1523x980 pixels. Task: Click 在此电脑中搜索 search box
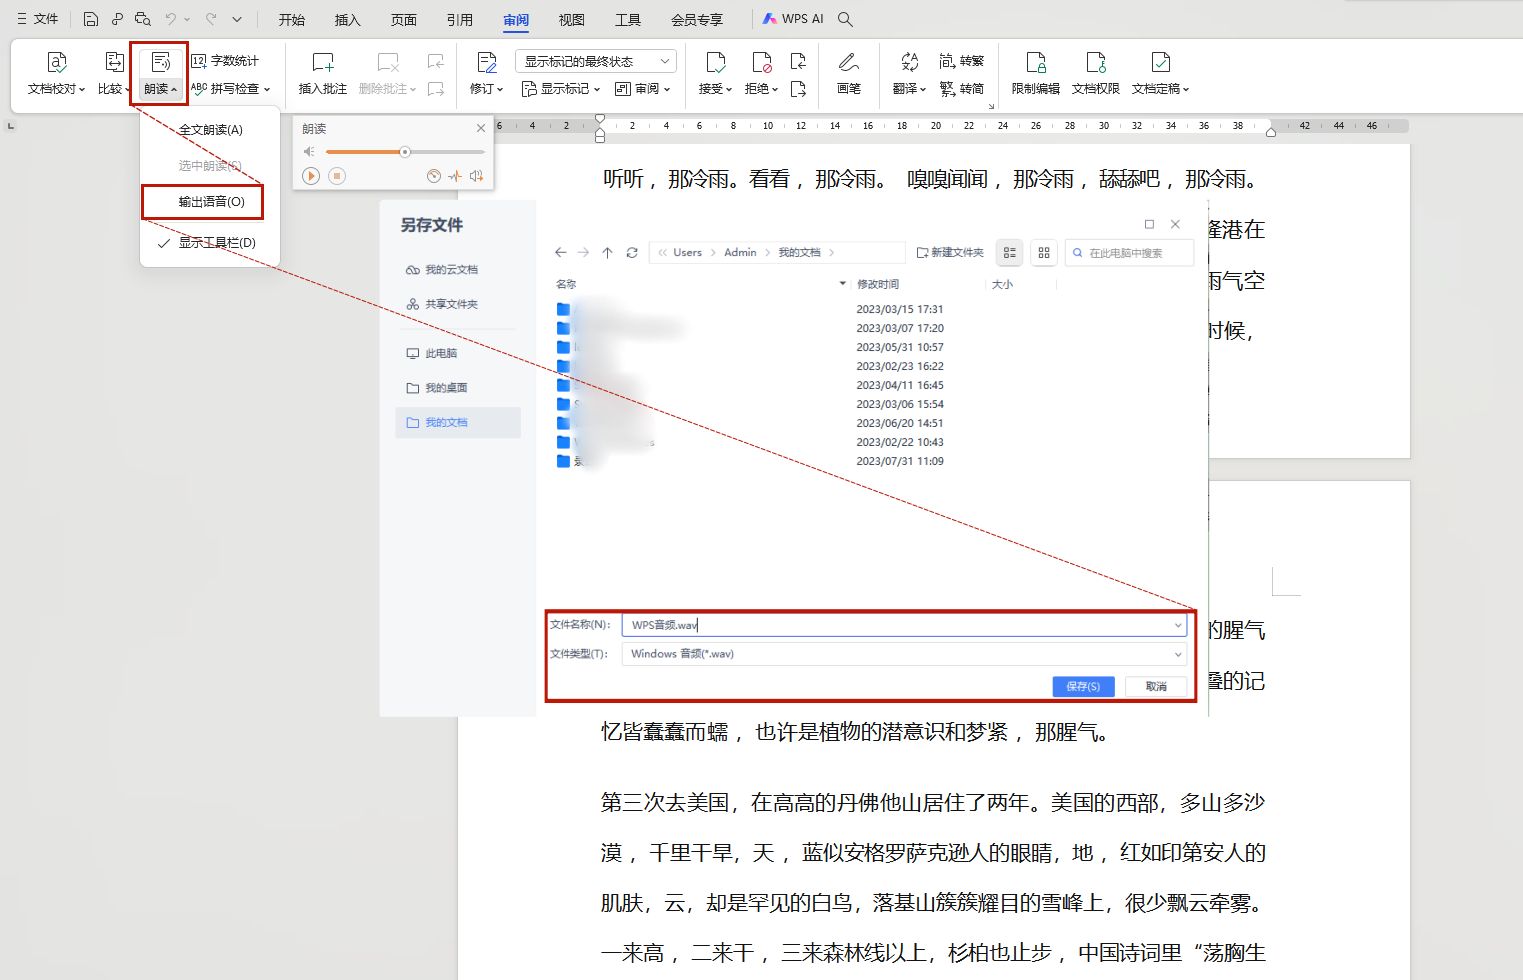pyautogui.click(x=1130, y=253)
